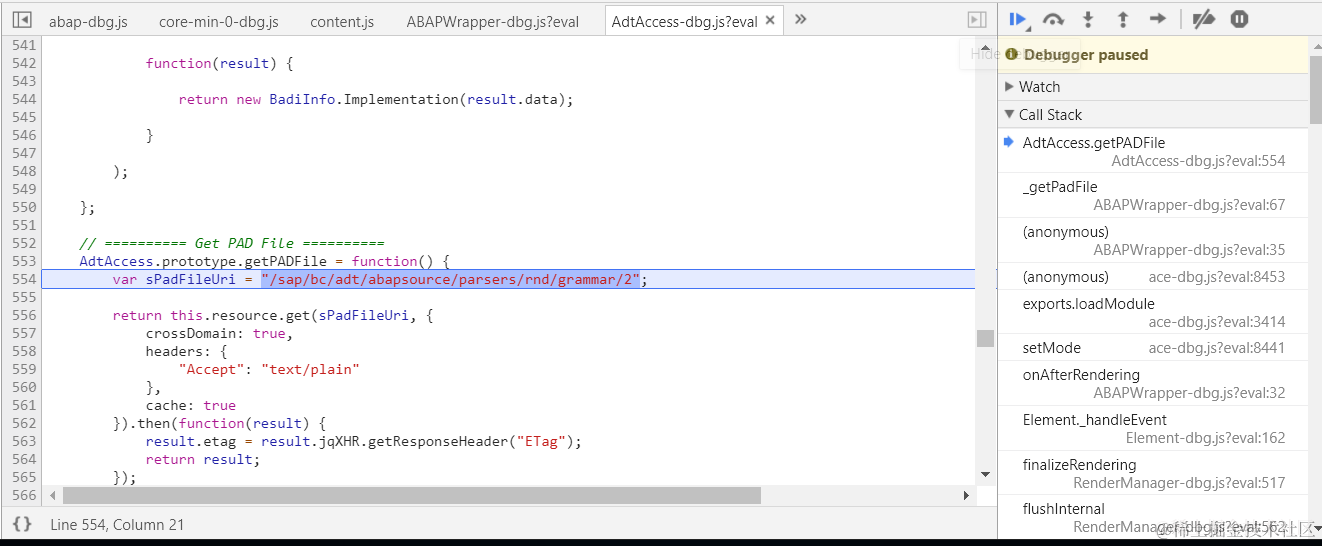
Task: Close the AdtAccess-dbg.js?eval tab
Action: click(768, 21)
